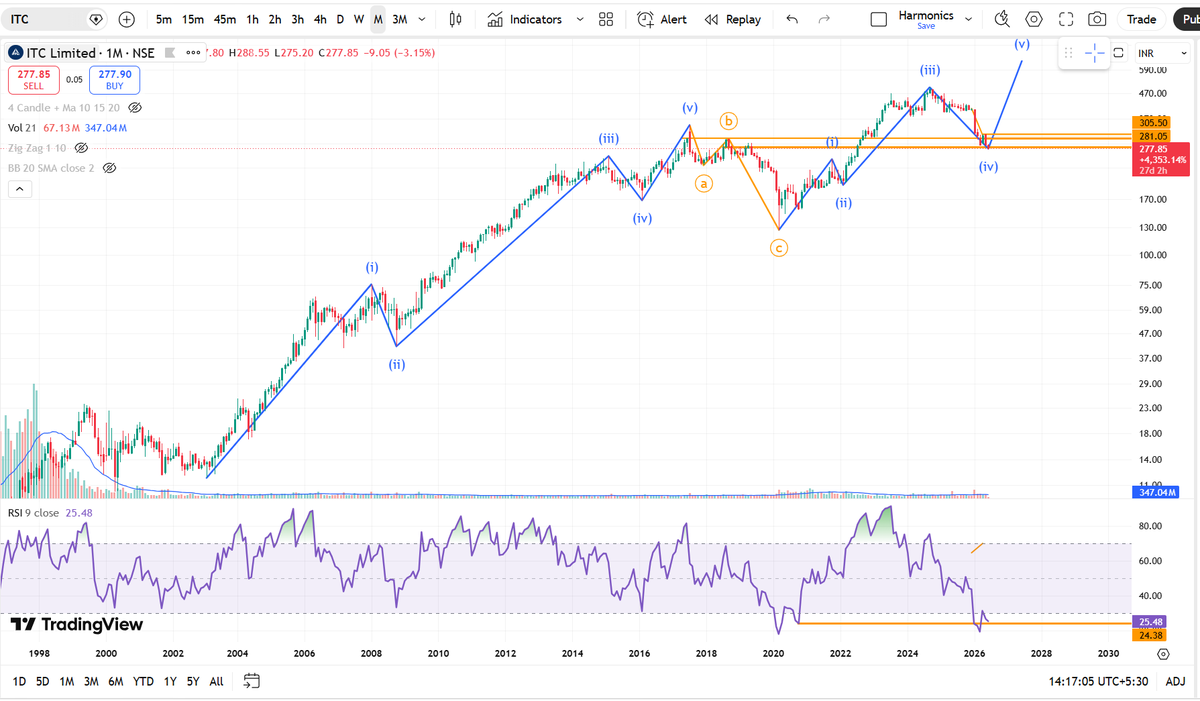Save the Harmonics layout
Viewport: 1200px width, 701px height.
(926, 27)
